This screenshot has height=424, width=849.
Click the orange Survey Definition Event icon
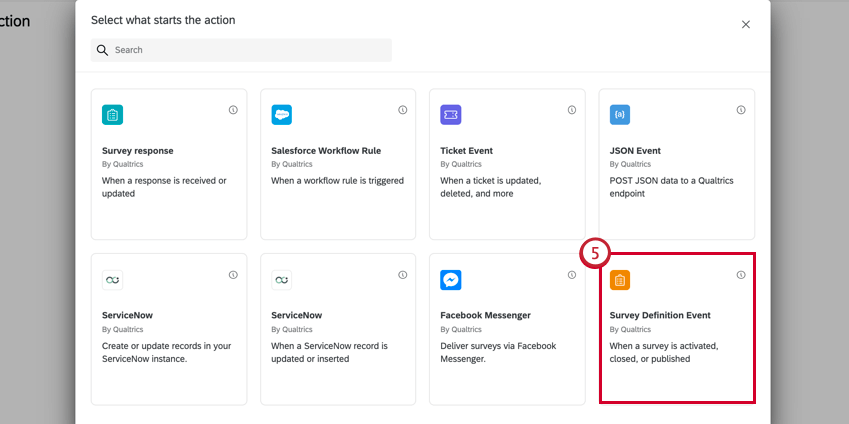click(x=620, y=280)
